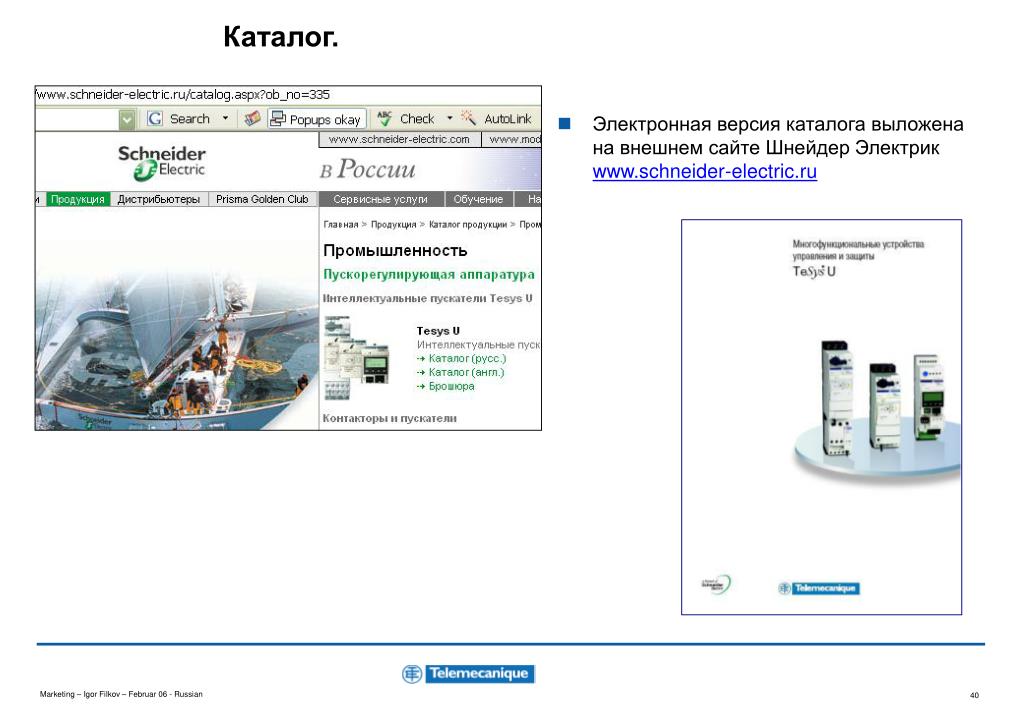Click Telemecanique logo on the catalog cover
Image resolution: width=1023 pixels, height=708 pixels.
pos(819,588)
